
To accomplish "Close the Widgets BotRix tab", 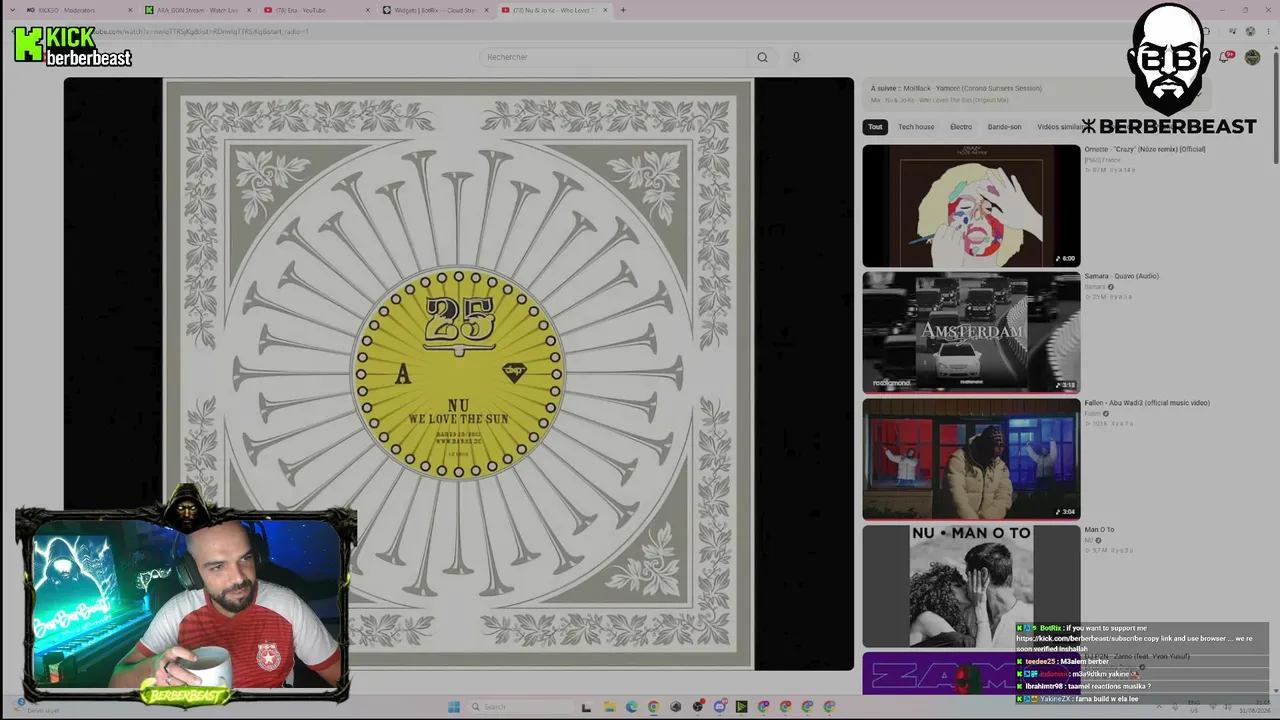I will click(x=486, y=10).
